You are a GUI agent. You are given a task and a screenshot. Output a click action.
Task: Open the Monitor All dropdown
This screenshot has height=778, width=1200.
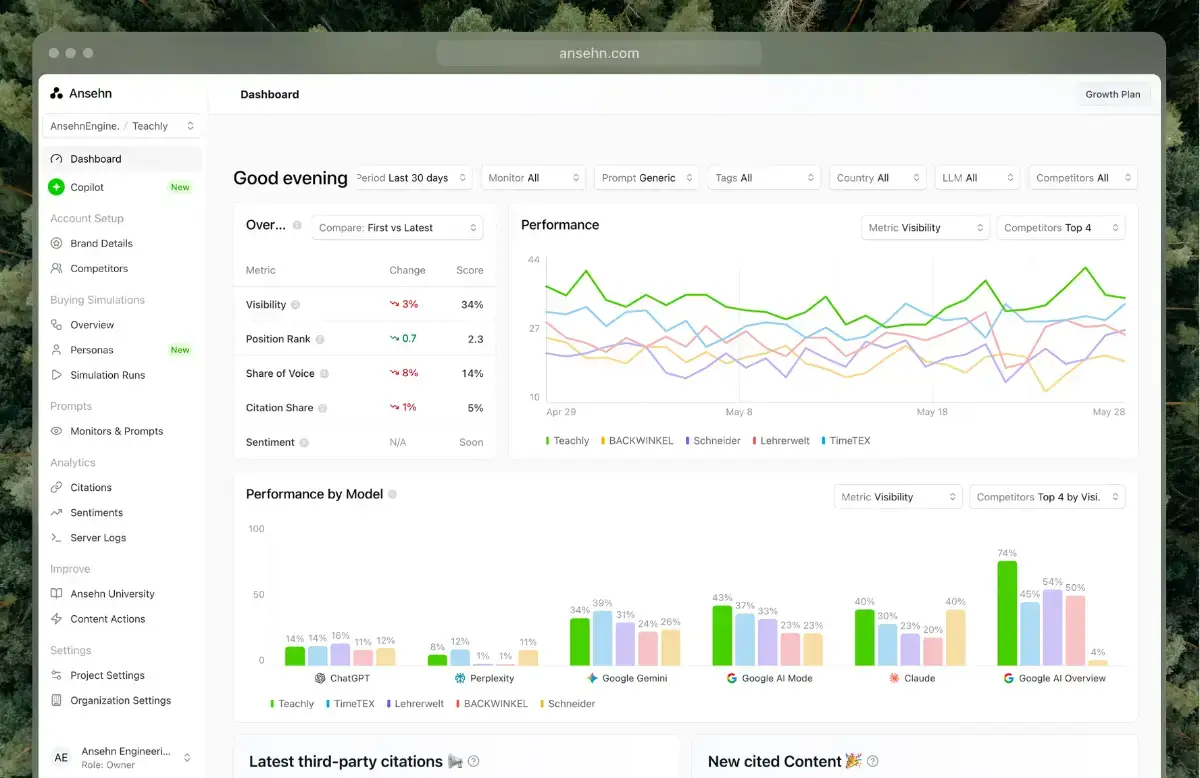click(533, 178)
